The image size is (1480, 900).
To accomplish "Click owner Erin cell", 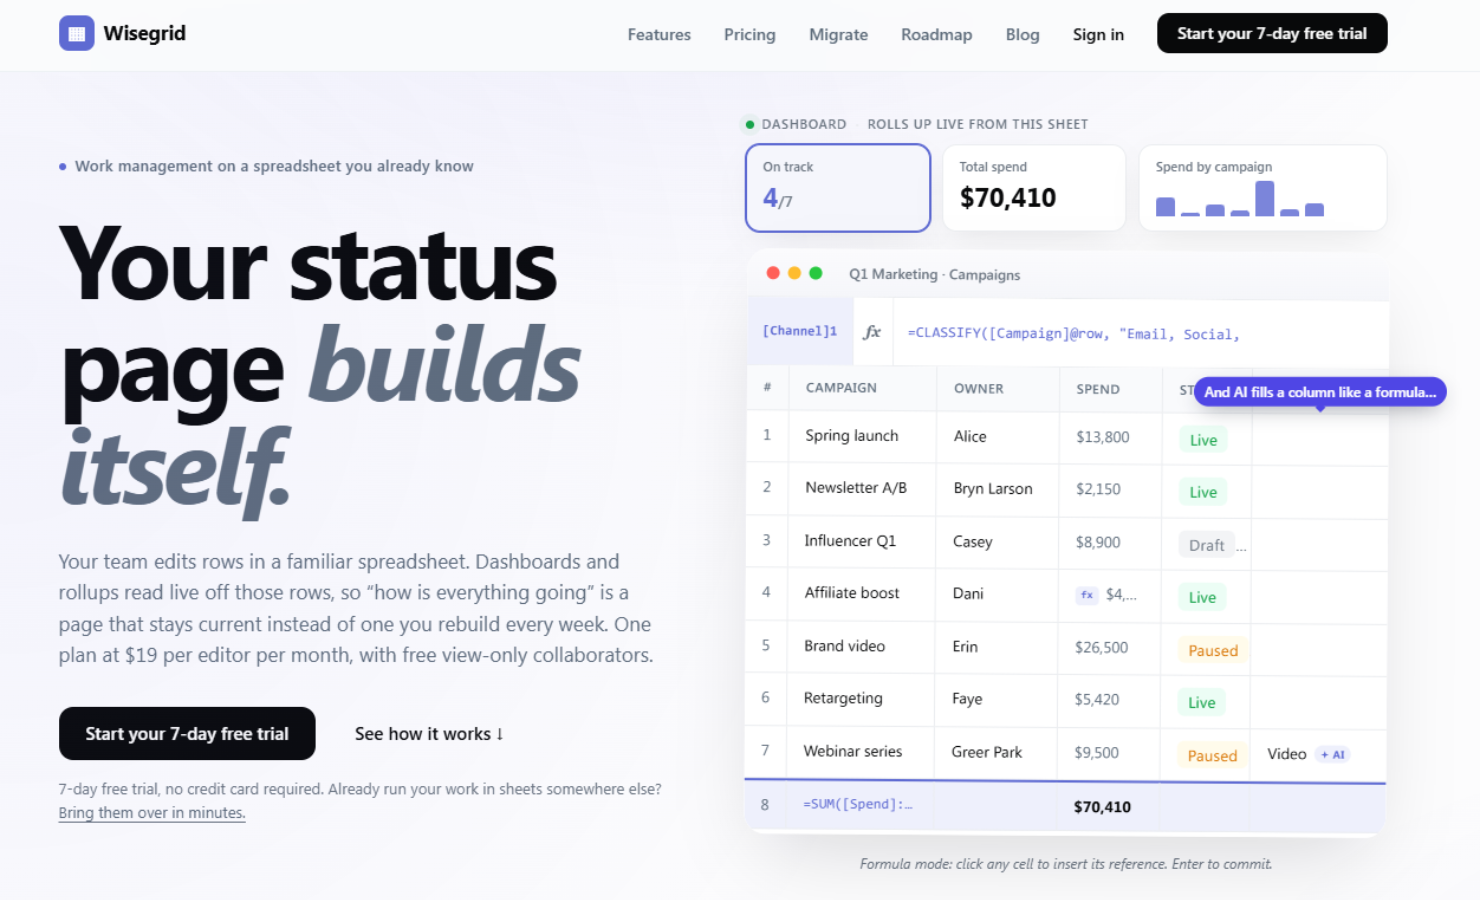I will point(997,647).
